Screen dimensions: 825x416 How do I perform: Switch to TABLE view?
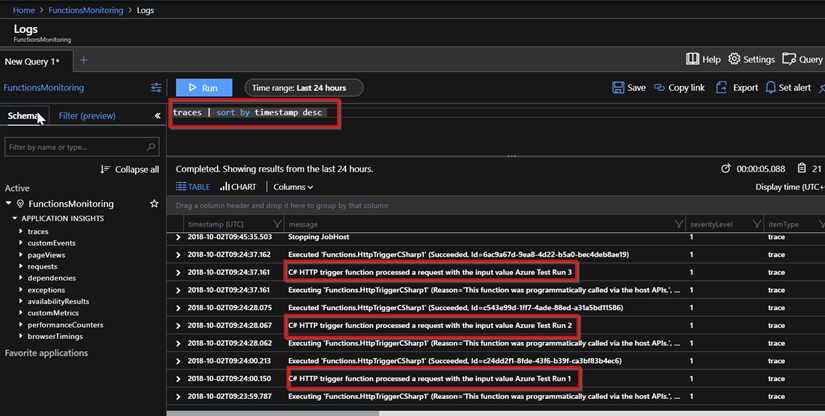(x=193, y=187)
